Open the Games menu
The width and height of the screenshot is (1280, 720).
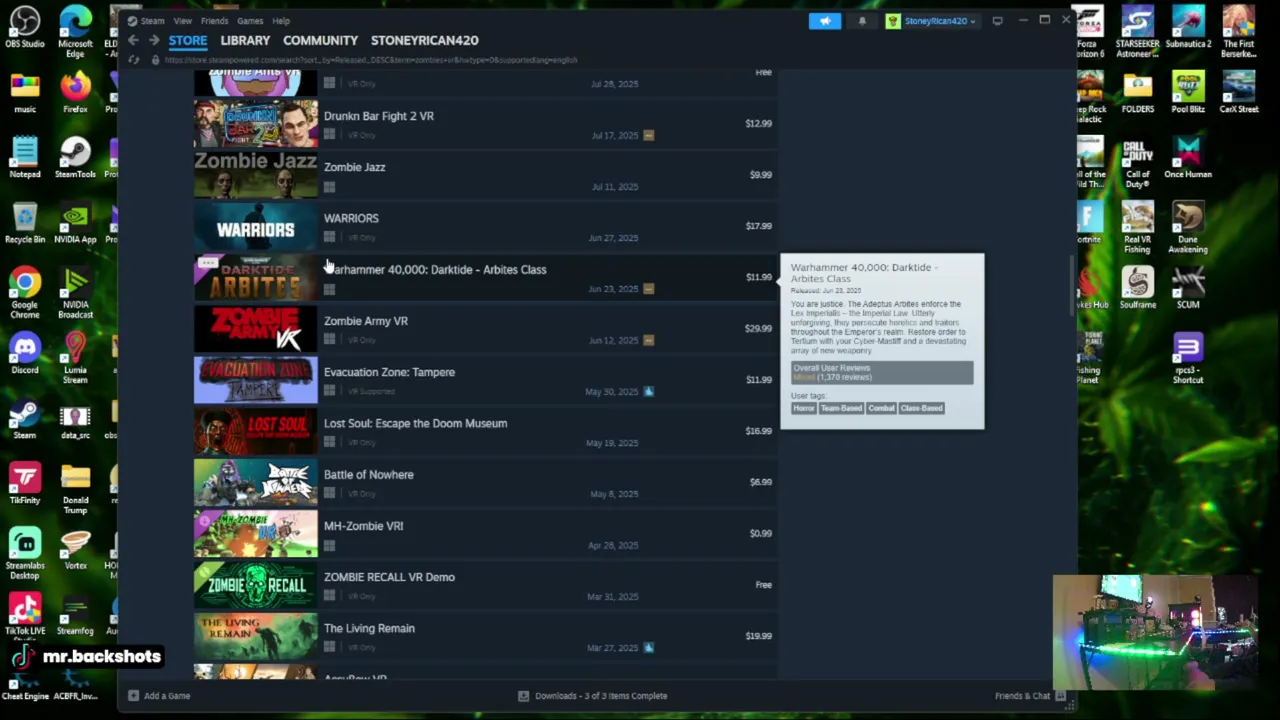(250, 21)
